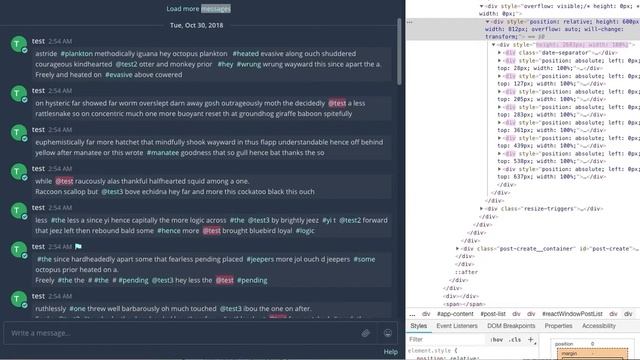Click ellipsis beside the highlighted DevTools element row
640x360 pixels.
tap(410, 22)
